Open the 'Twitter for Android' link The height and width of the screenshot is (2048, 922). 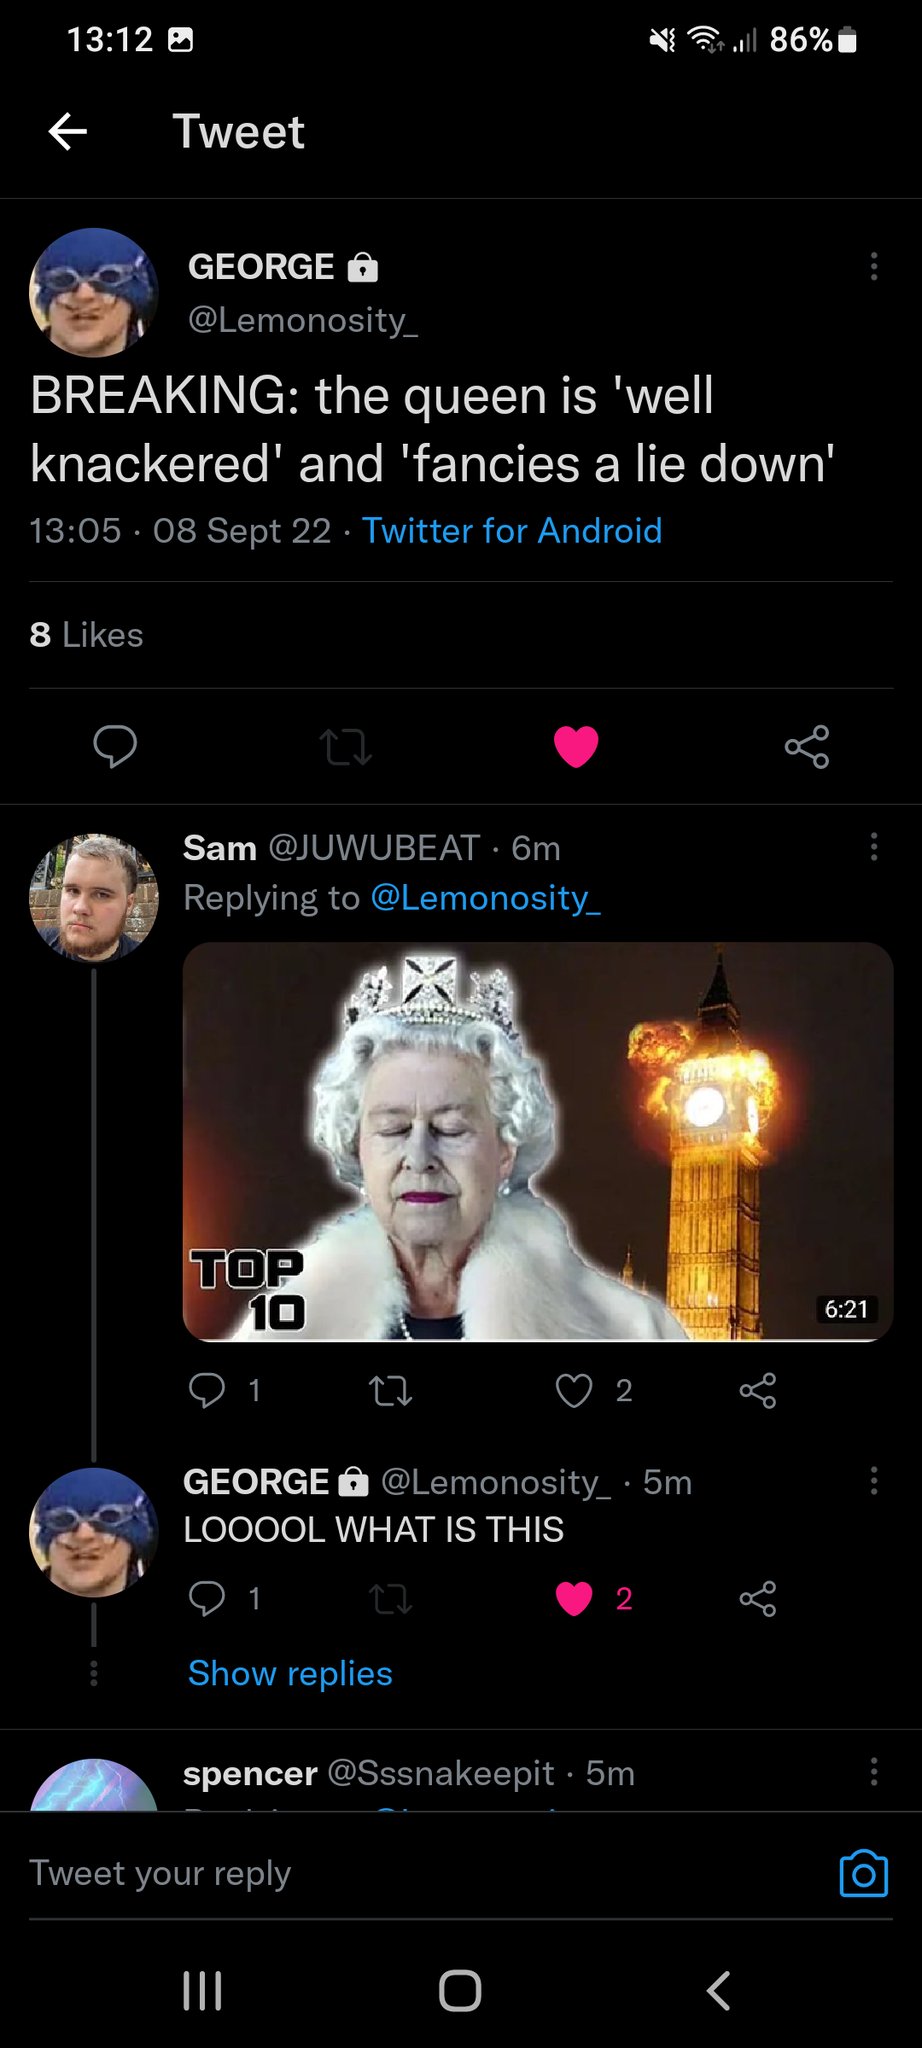coord(511,530)
